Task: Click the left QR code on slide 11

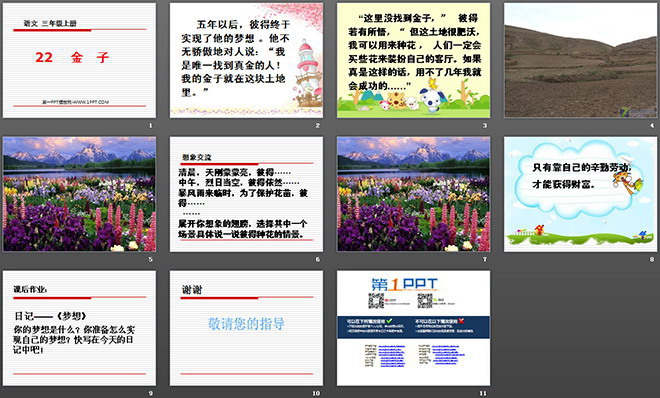Action: 376,300
